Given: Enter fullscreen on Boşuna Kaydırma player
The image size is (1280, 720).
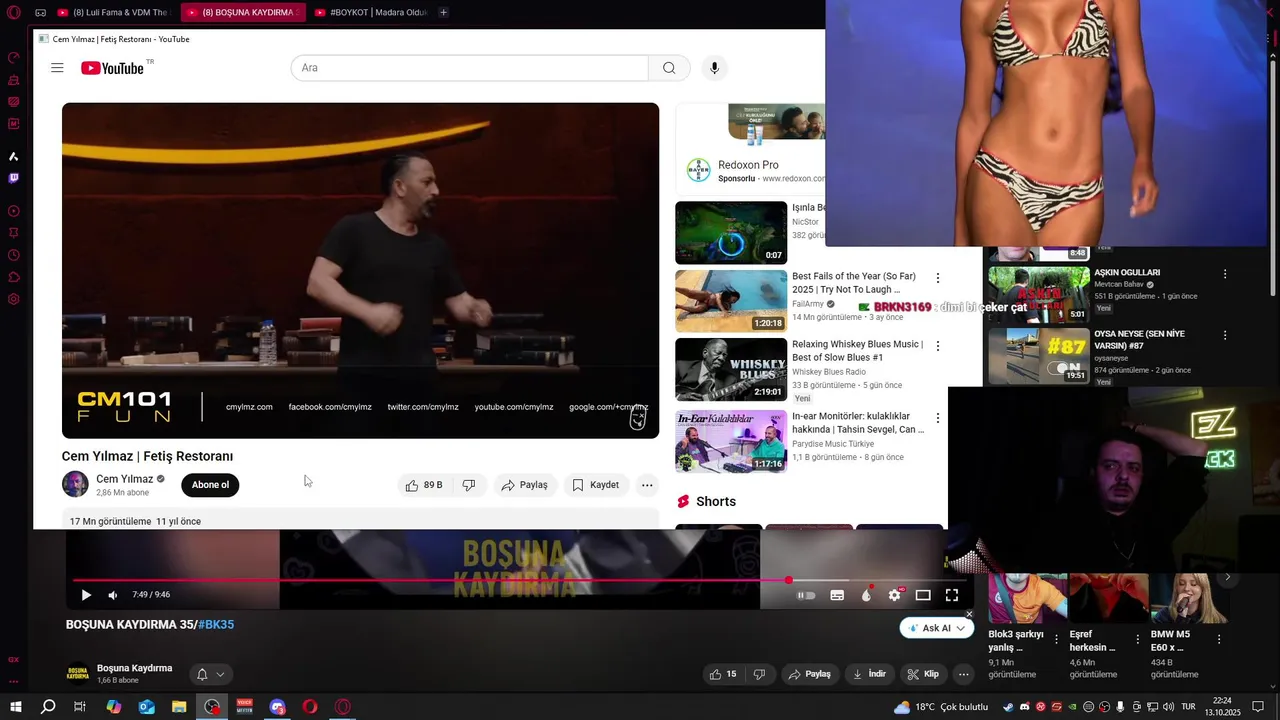Looking at the screenshot, I should pos(952,595).
